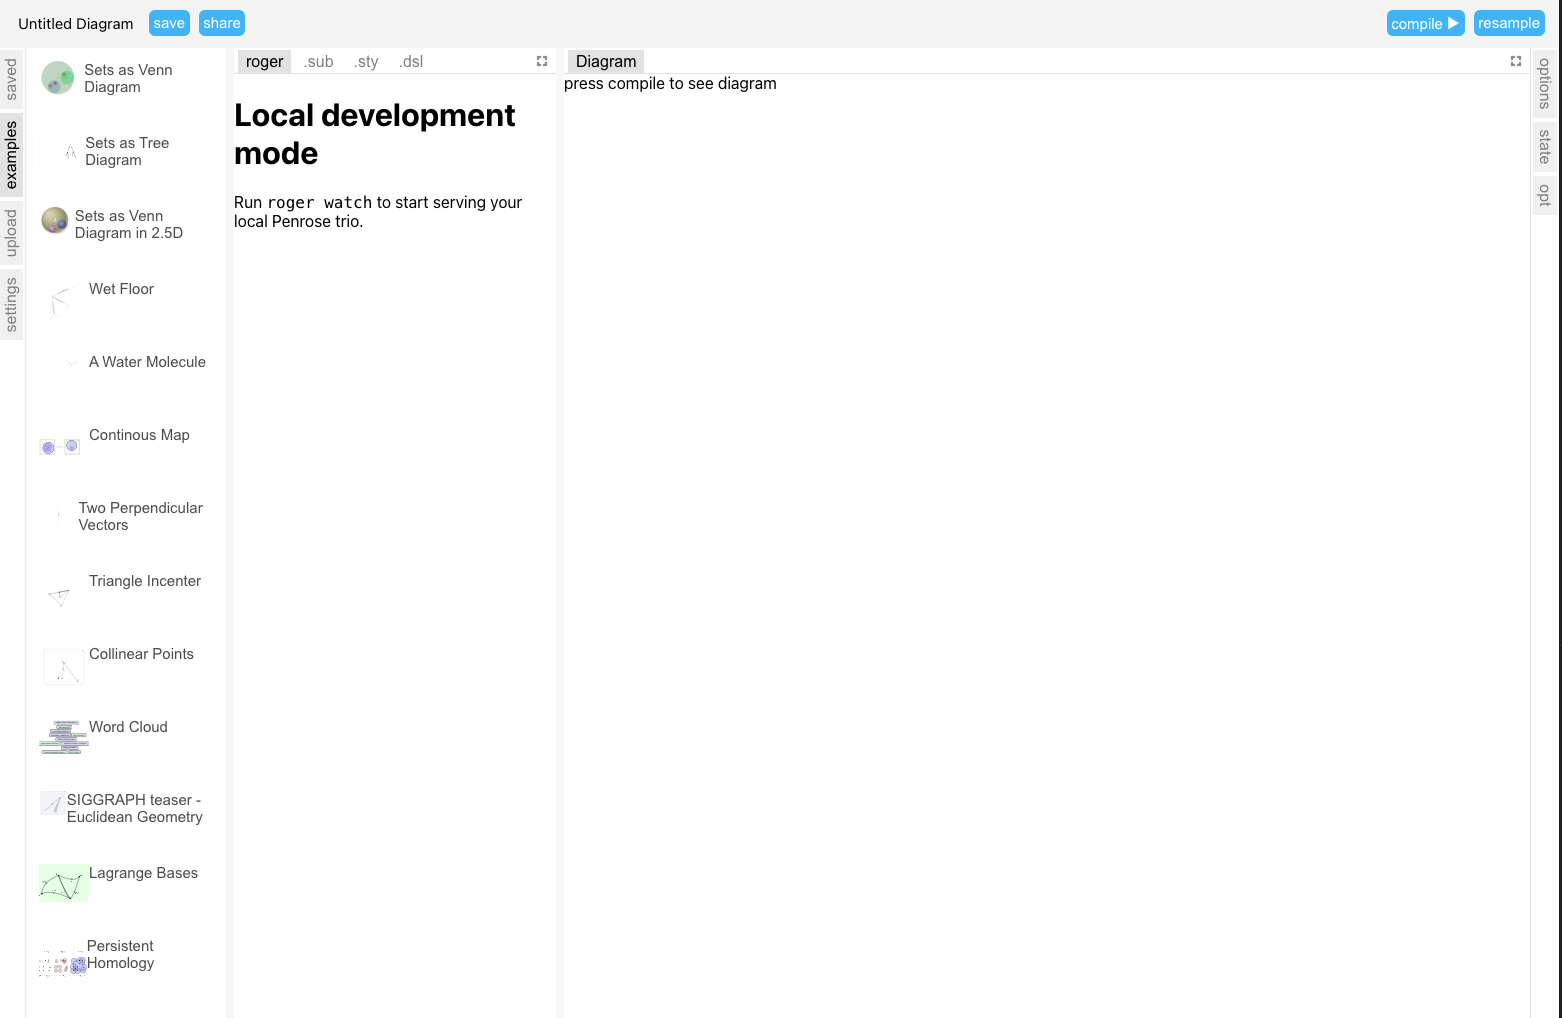Click the Wet Floor example icon
This screenshot has height=1018, width=1562.
pyautogui.click(x=60, y=301)
